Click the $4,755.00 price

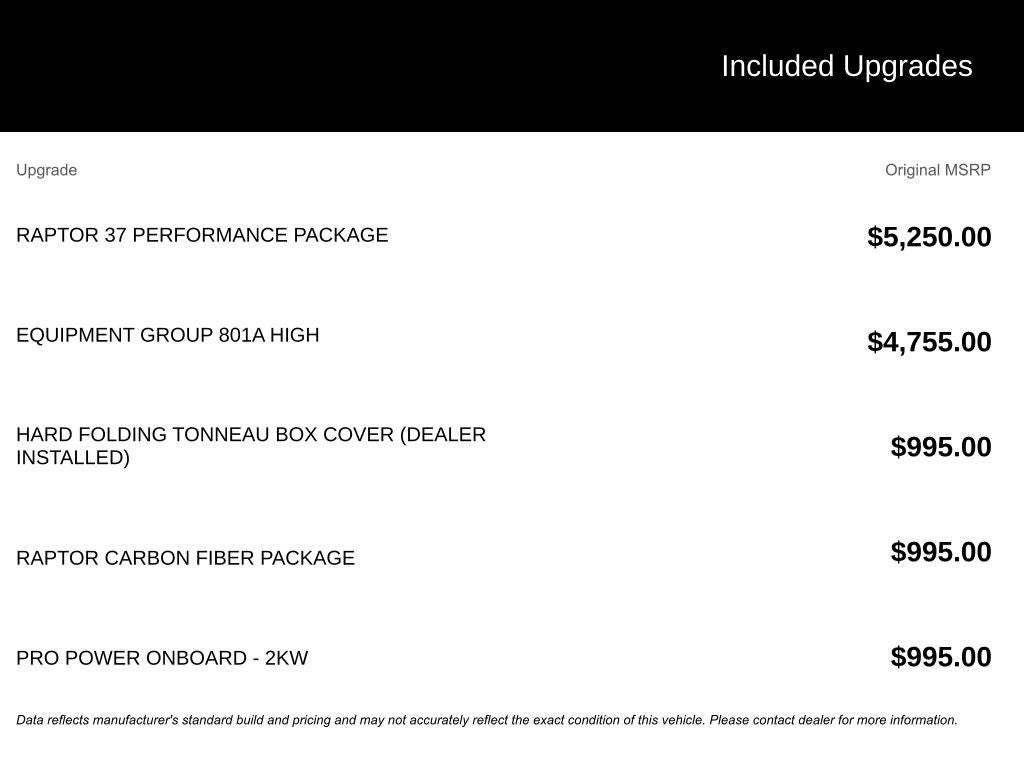pos(929,342)
